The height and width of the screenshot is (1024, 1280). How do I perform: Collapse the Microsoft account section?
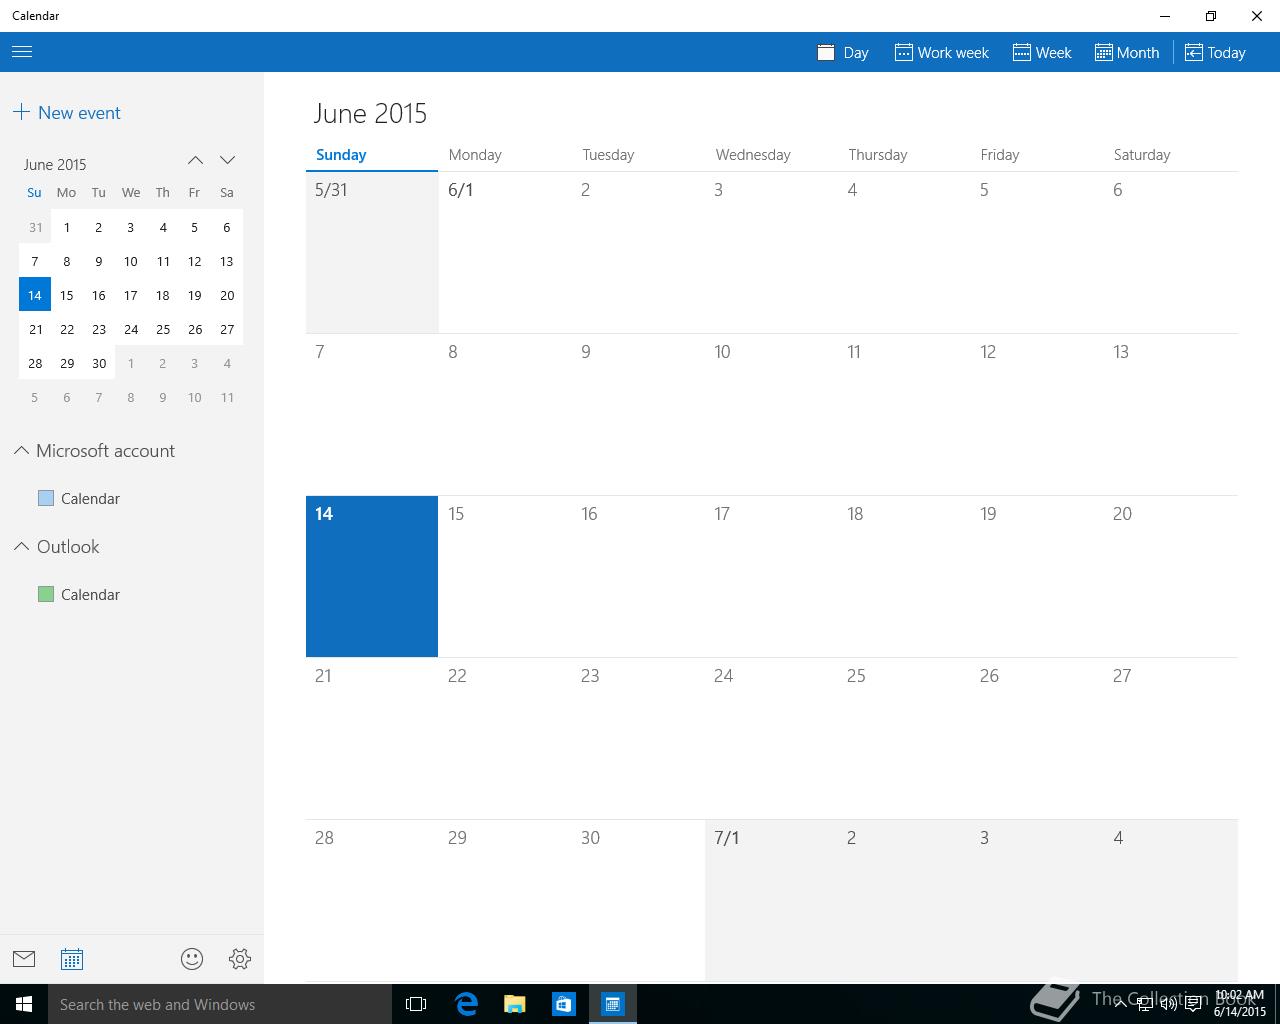[21, 451]
